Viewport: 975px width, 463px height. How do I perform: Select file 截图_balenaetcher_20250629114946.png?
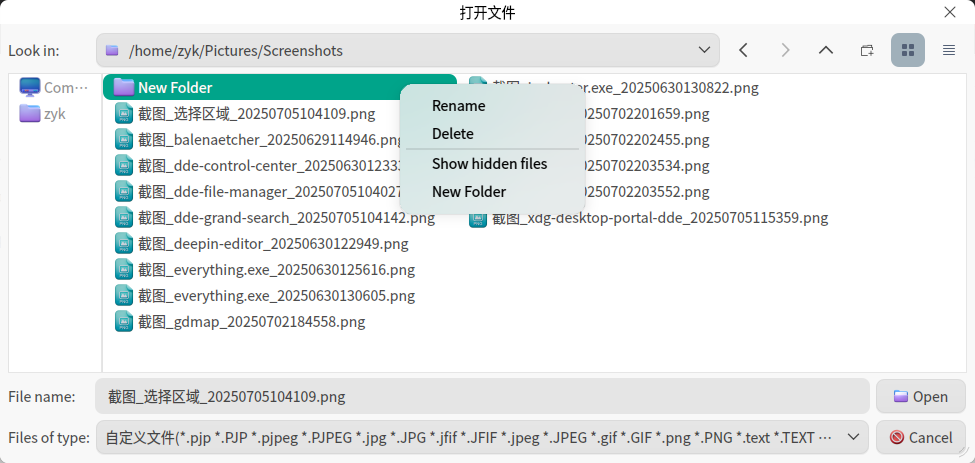click(x=258, y=140)
